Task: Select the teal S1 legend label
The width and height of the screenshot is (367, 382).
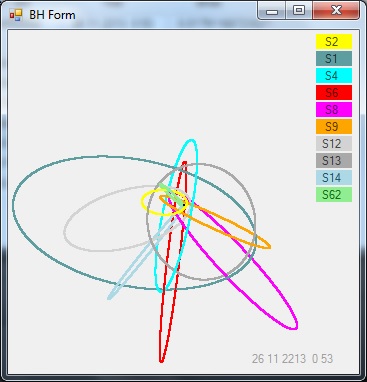Action: (x=334, y=59)
